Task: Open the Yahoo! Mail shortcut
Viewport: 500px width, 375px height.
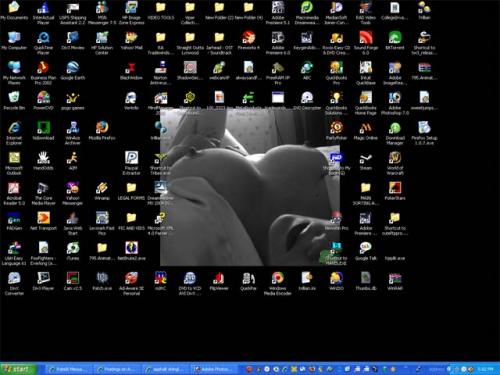Action: [x=131, y=41]
